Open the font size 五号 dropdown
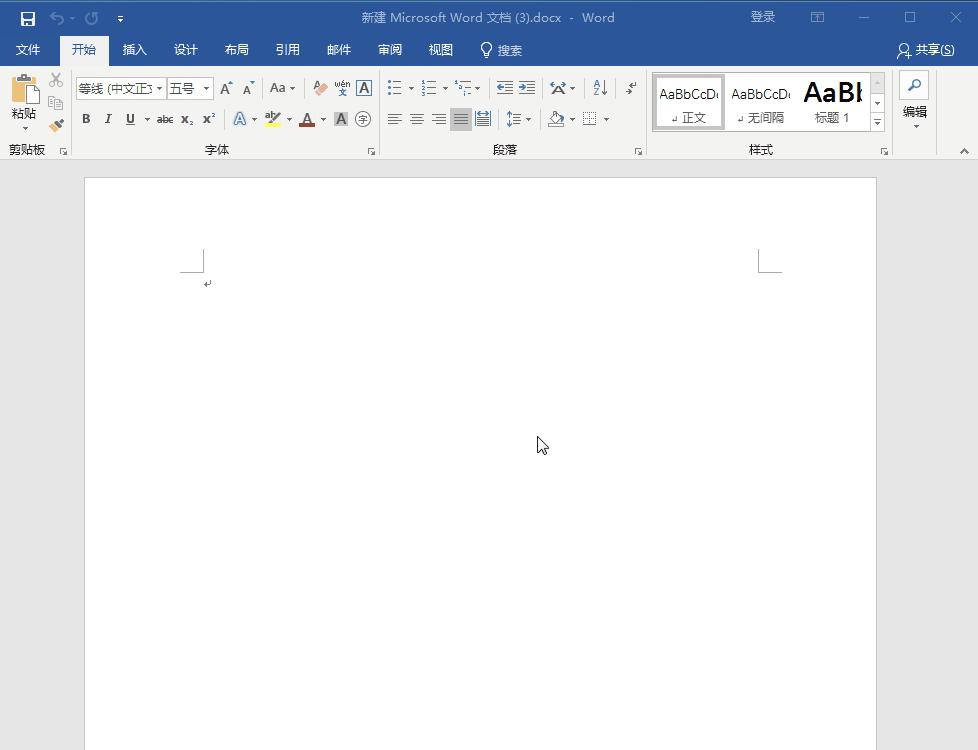Viewport: 978px width, 750px height. click(x=206, y=89)
